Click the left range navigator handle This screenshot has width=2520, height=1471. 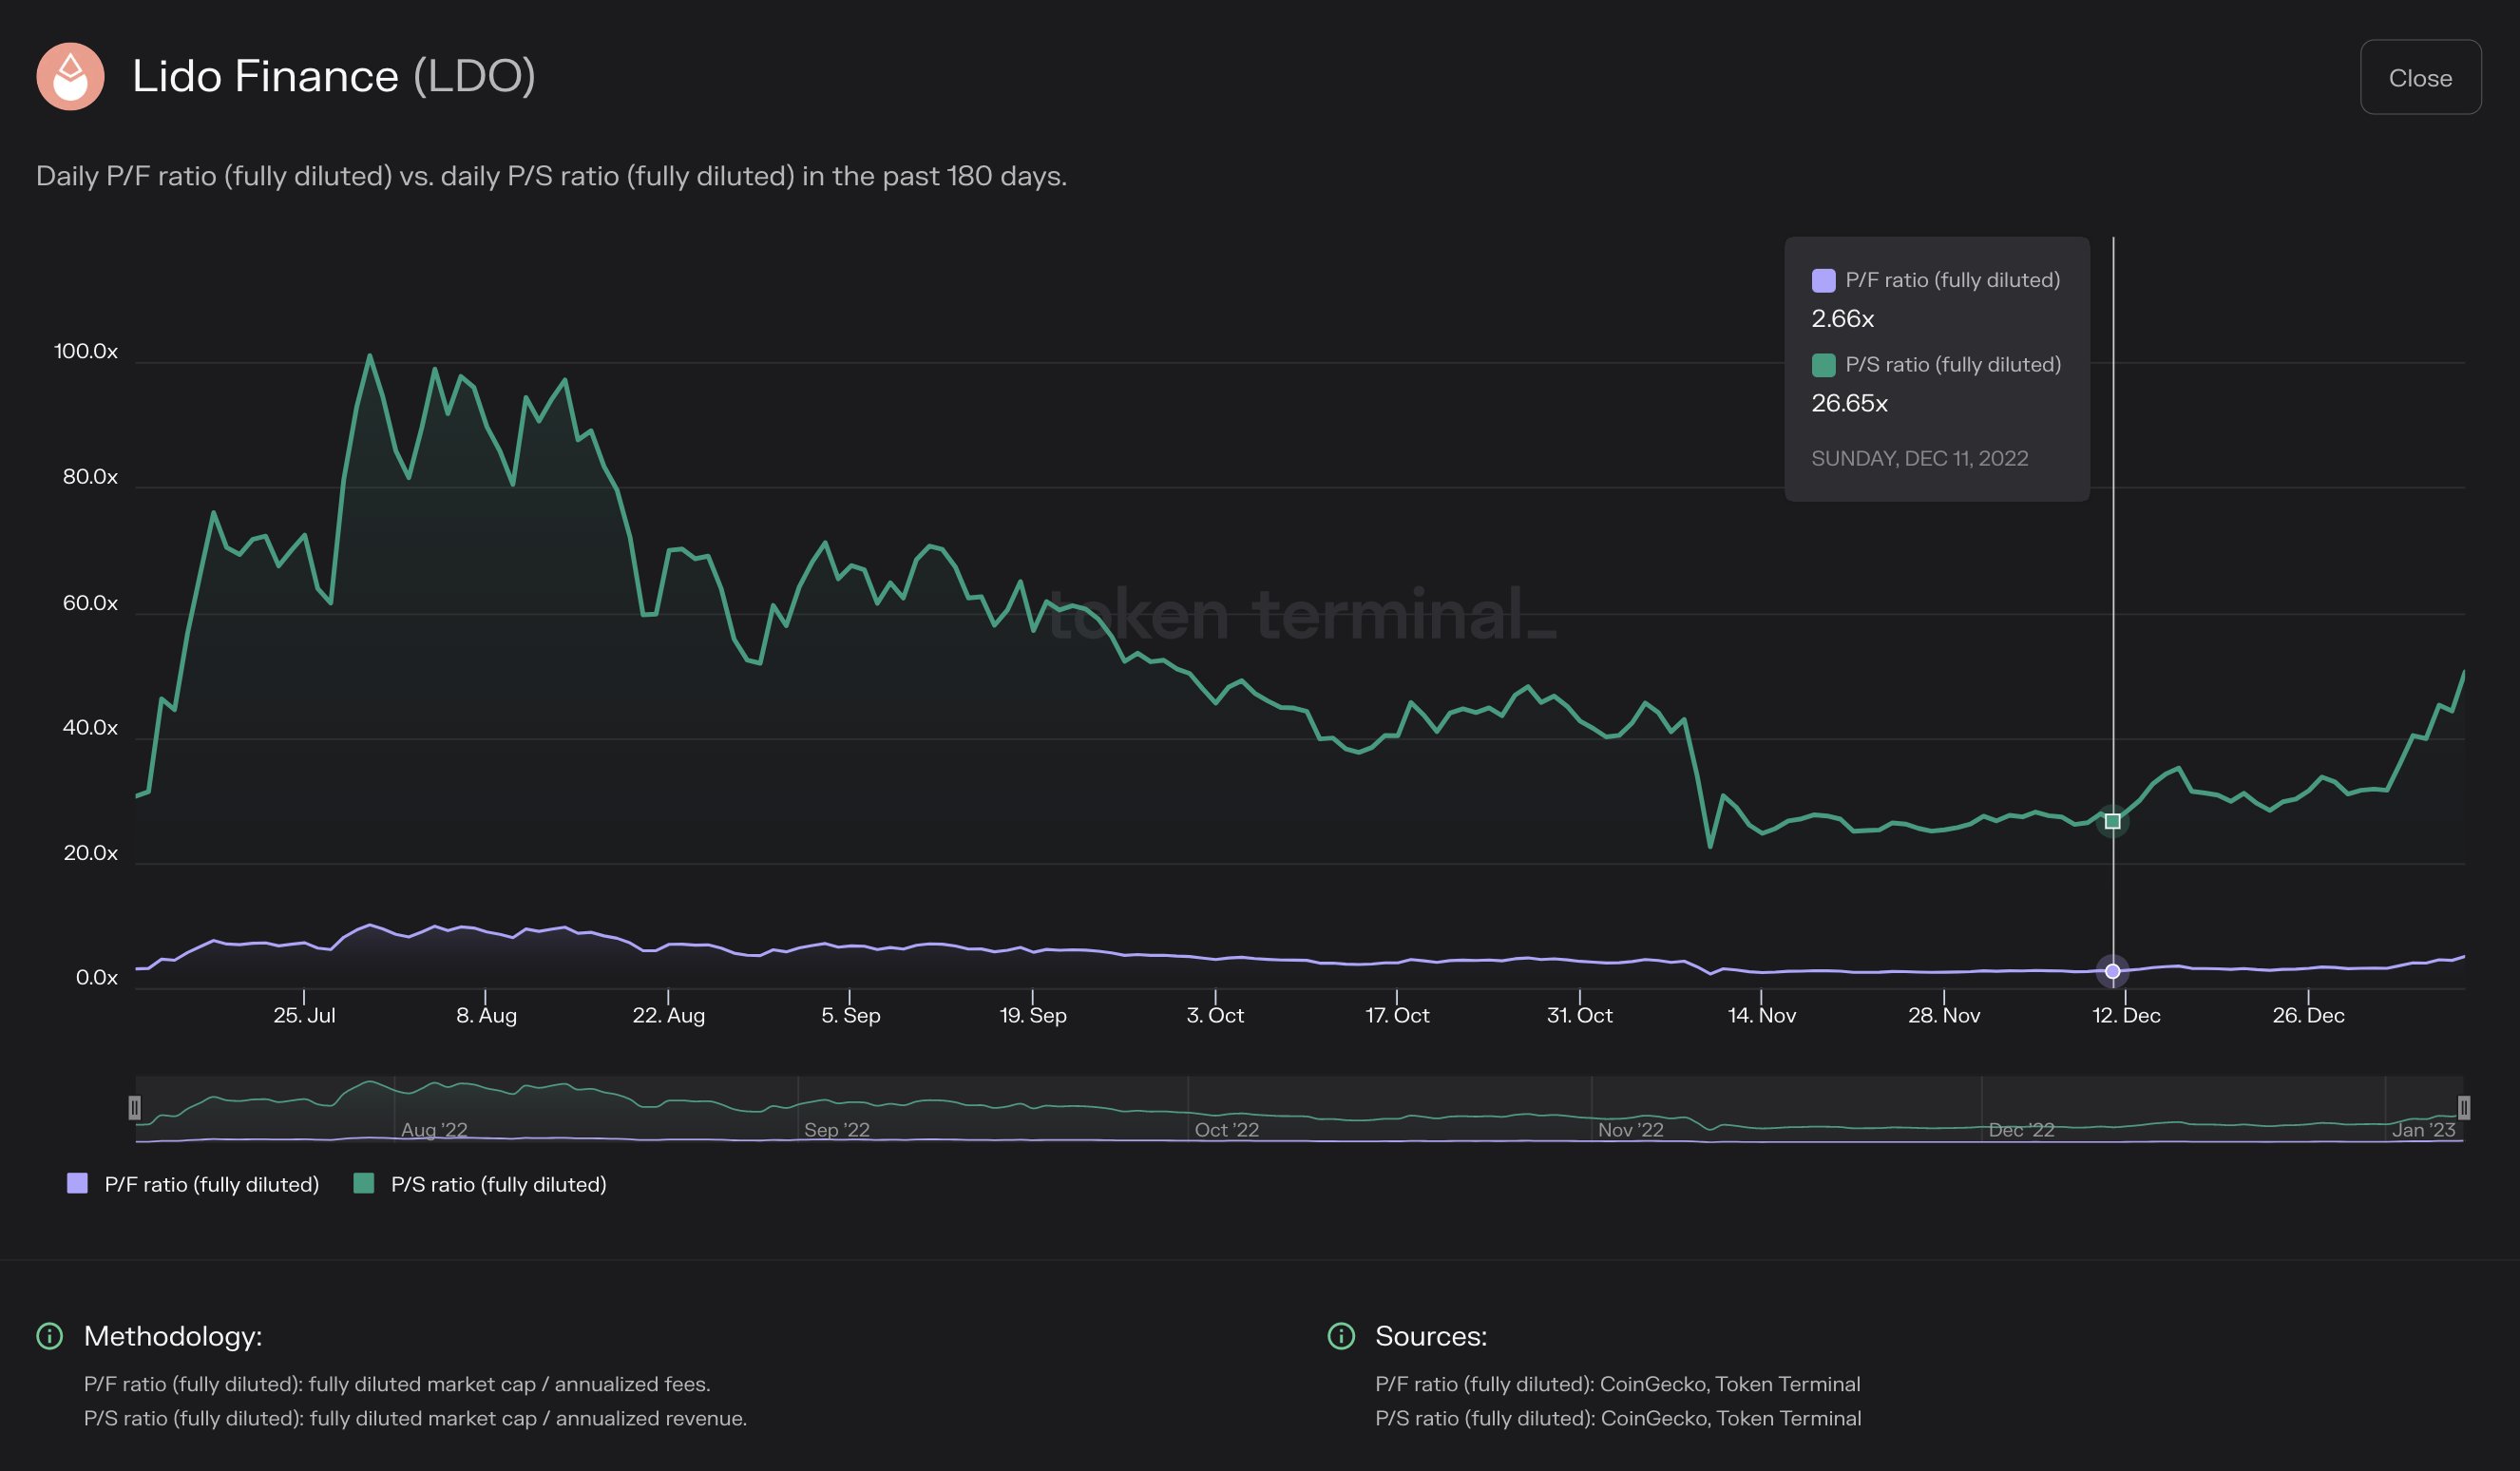tap(135, 1107)
